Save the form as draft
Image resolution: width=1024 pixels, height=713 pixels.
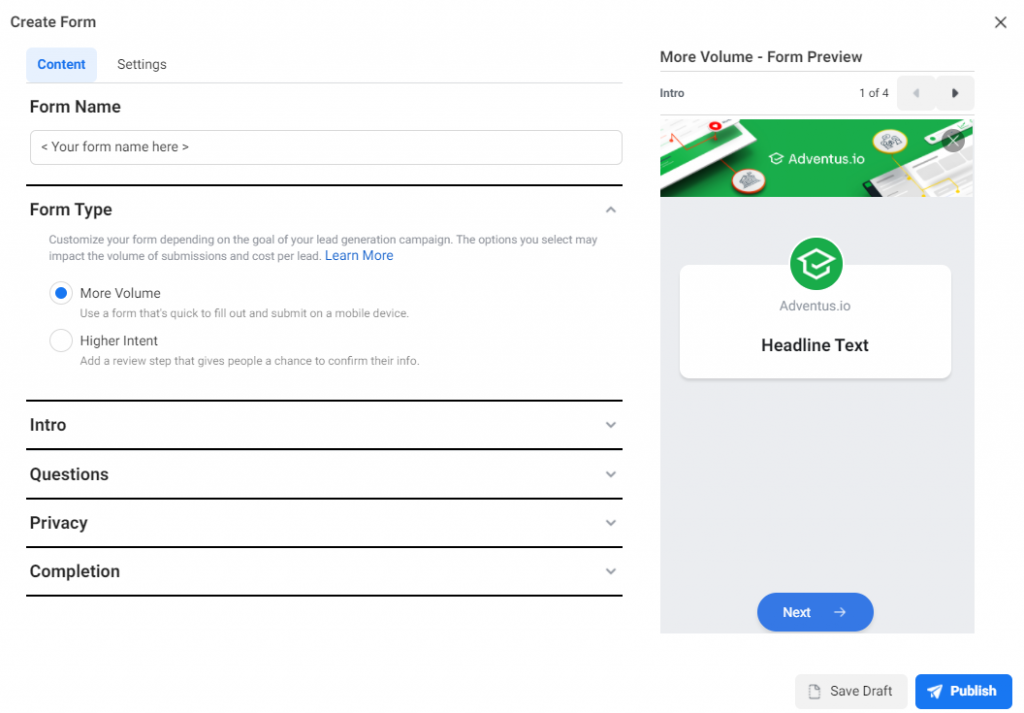click(851, 691)
